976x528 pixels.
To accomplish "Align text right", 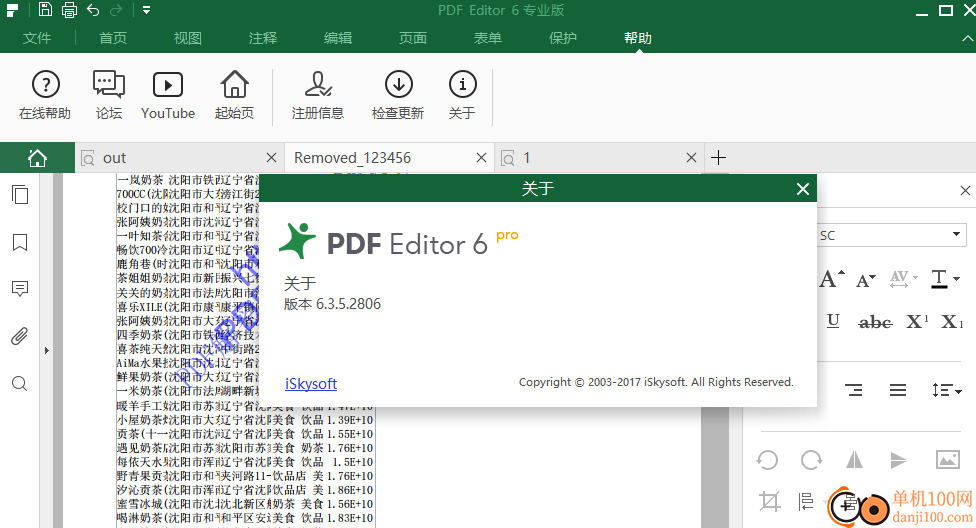I will (x=853, y=390).
